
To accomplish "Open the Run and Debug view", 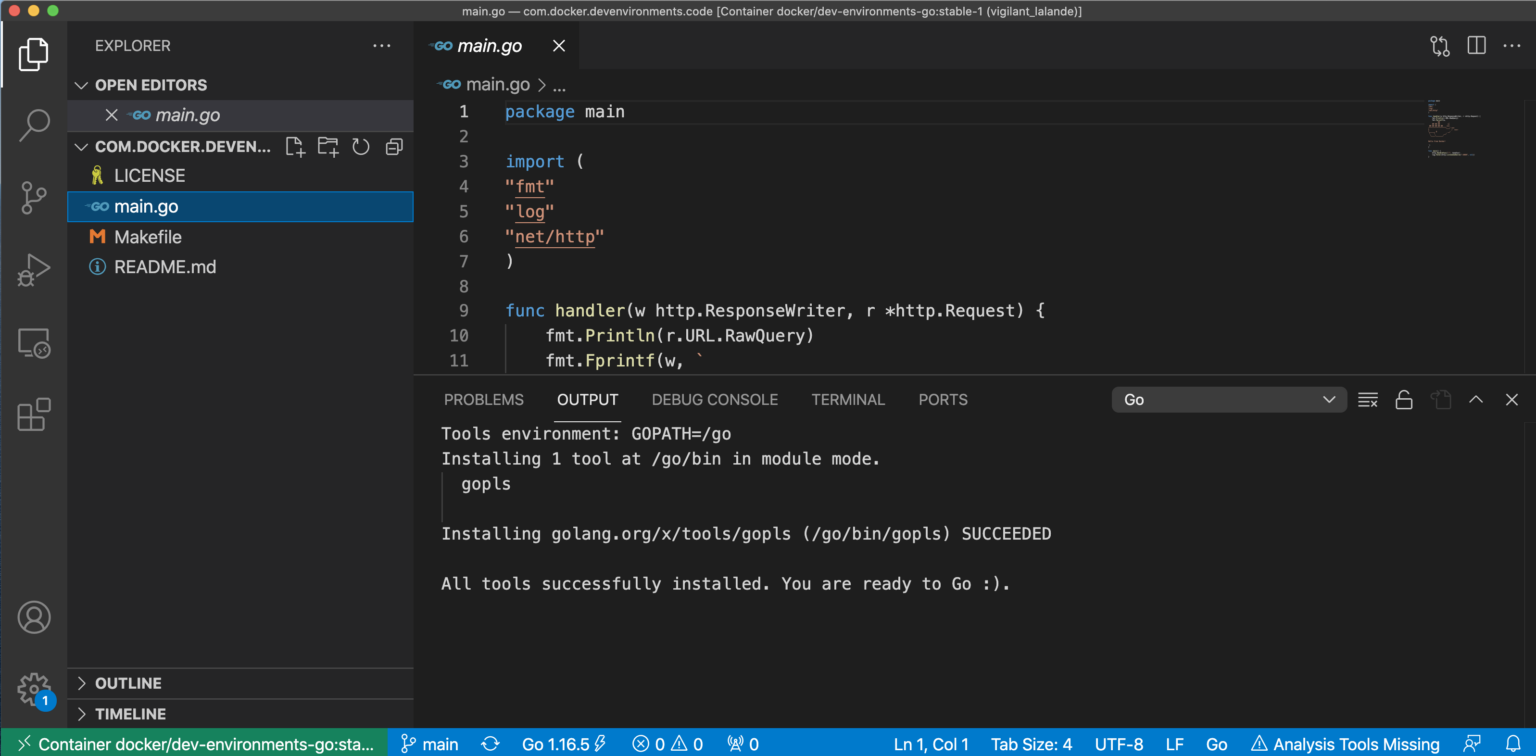I will point(34,268).
